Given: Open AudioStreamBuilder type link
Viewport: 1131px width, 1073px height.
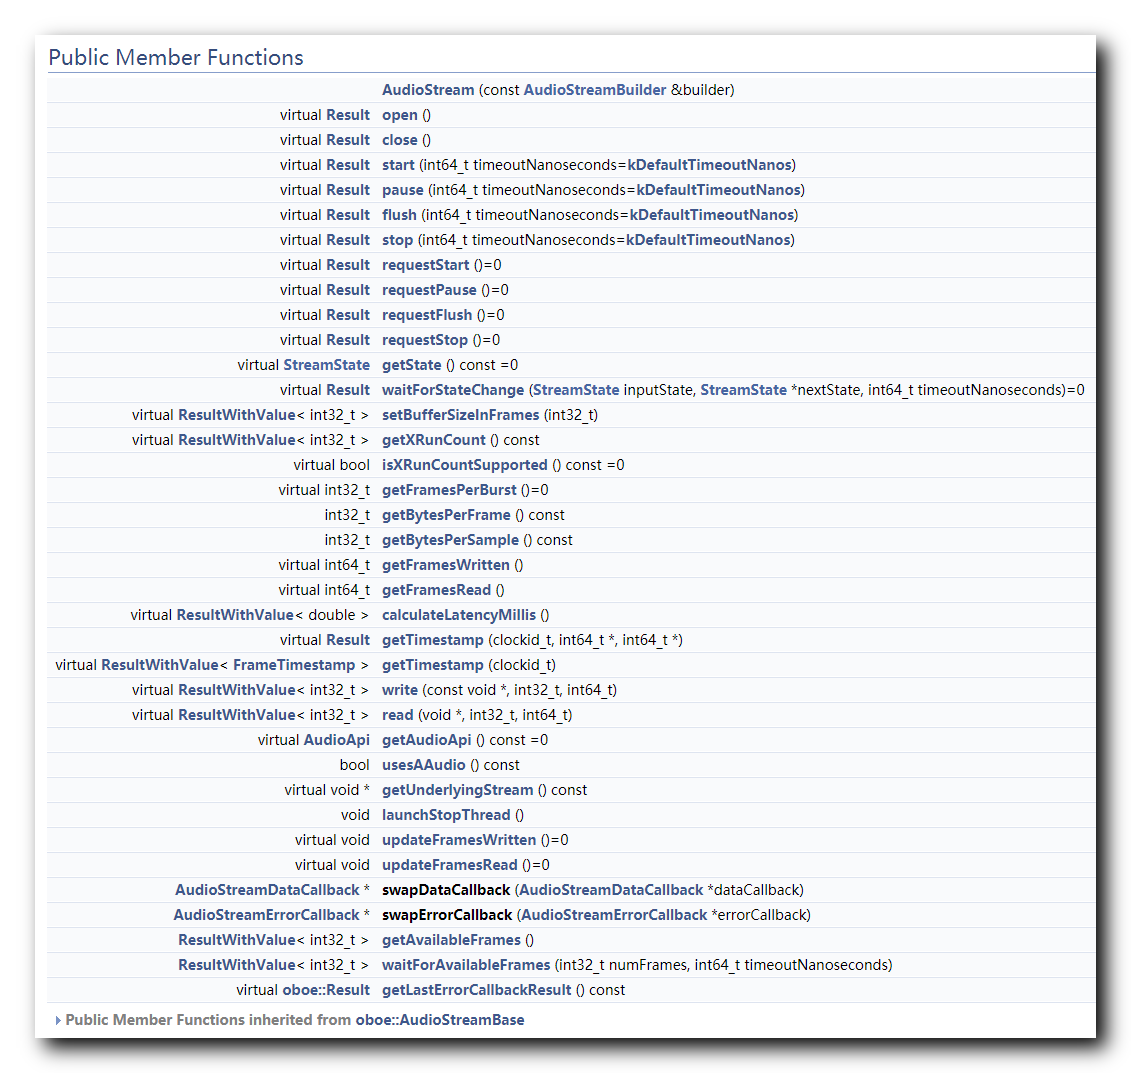Looking at the screenshot, I should point(594,90).
